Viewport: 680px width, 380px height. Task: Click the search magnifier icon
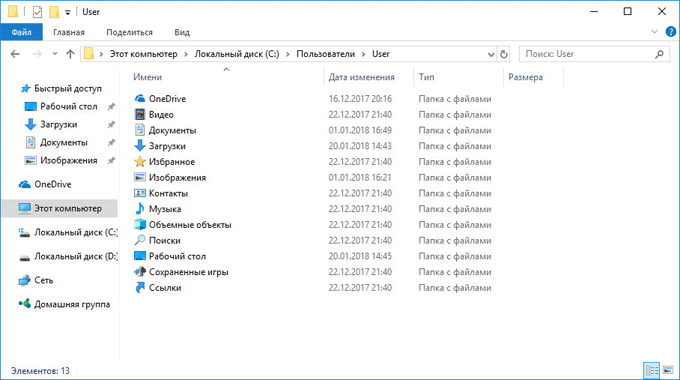coord(660,54)
